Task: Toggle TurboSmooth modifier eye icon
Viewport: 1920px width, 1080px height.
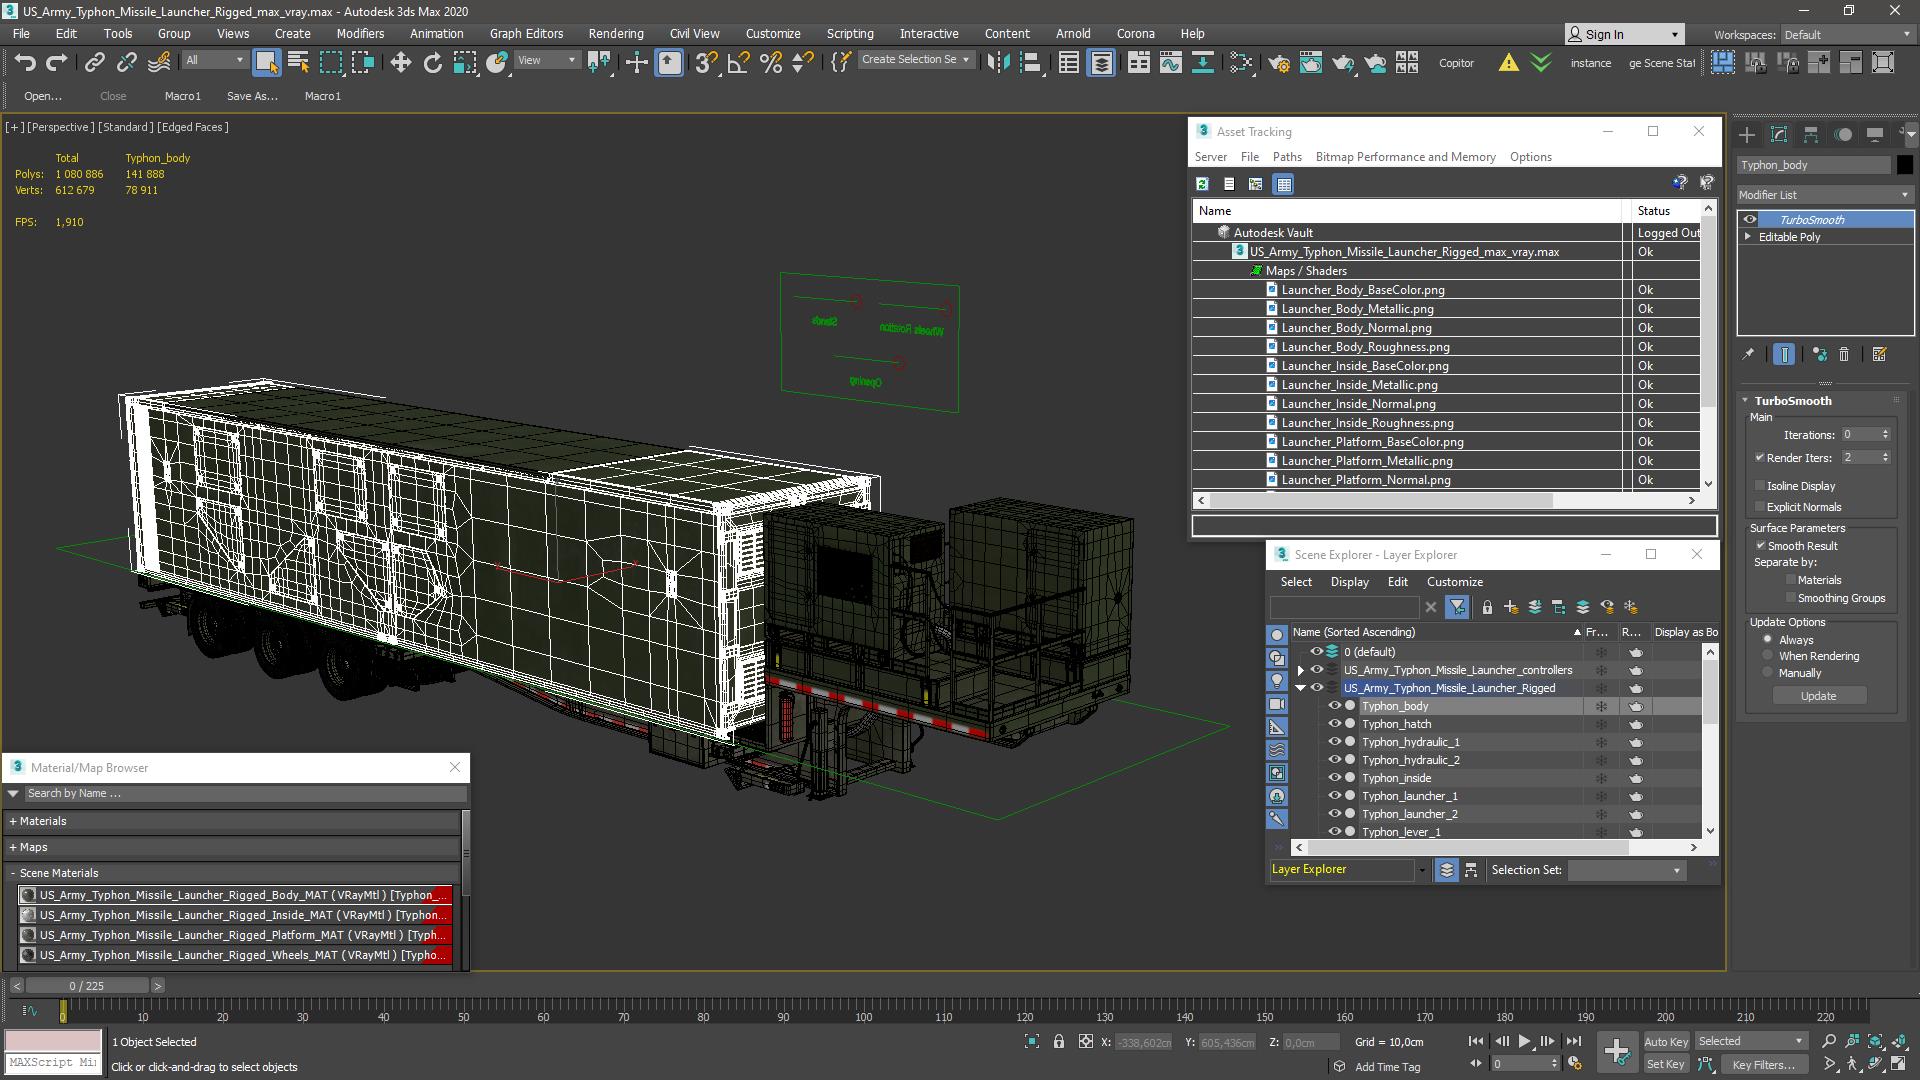Action: [1749, 219]
